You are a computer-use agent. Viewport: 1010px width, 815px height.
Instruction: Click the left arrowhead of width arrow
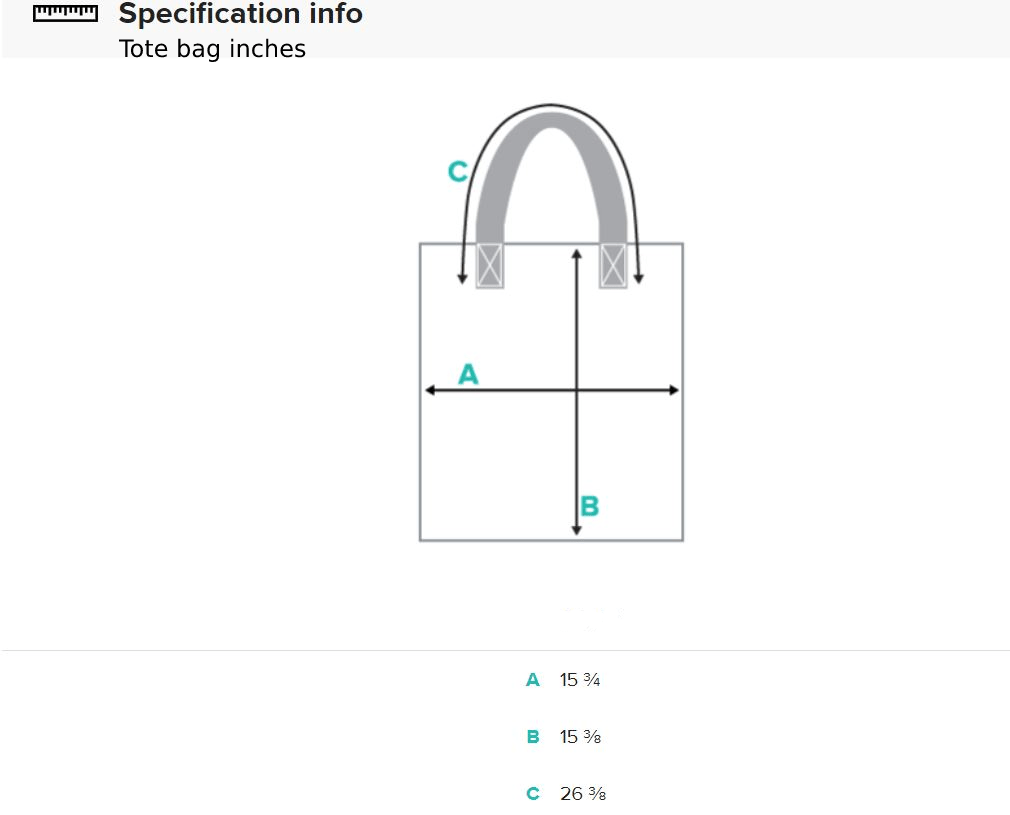tap(429, 391)
